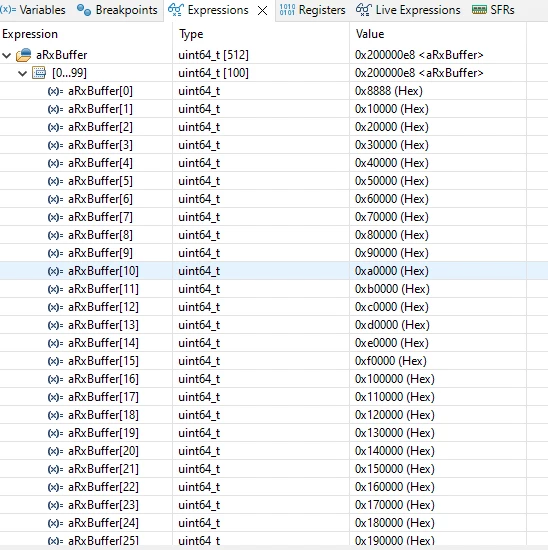Click the variable icon beside aRxBuffer[20]
The height and width of the screenshot is (550, 548).
[55, 451]
